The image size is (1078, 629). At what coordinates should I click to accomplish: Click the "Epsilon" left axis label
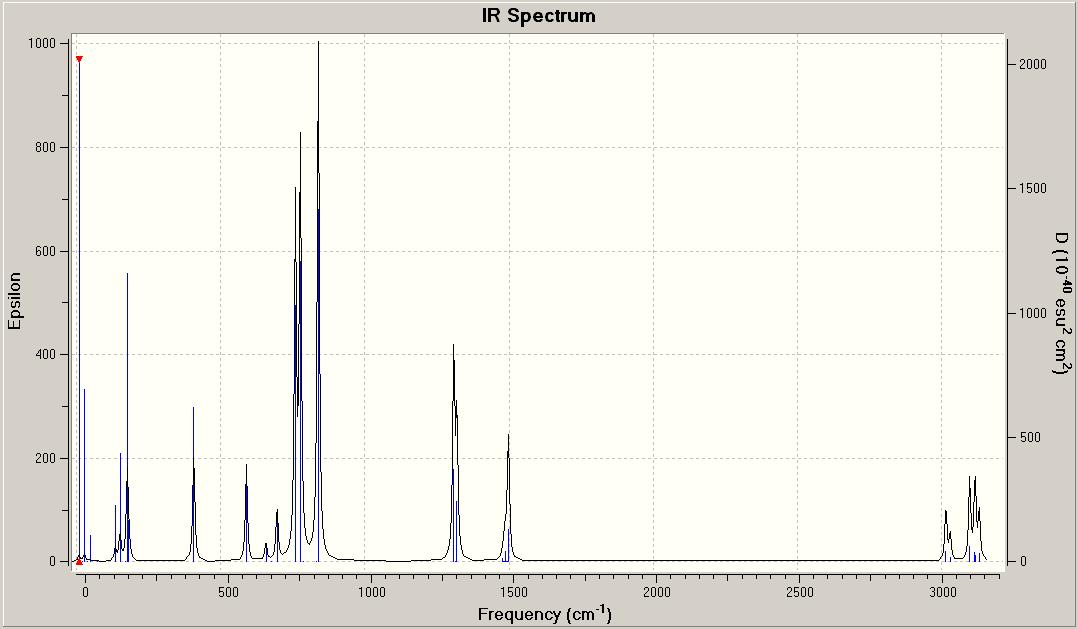coord(14,301)
